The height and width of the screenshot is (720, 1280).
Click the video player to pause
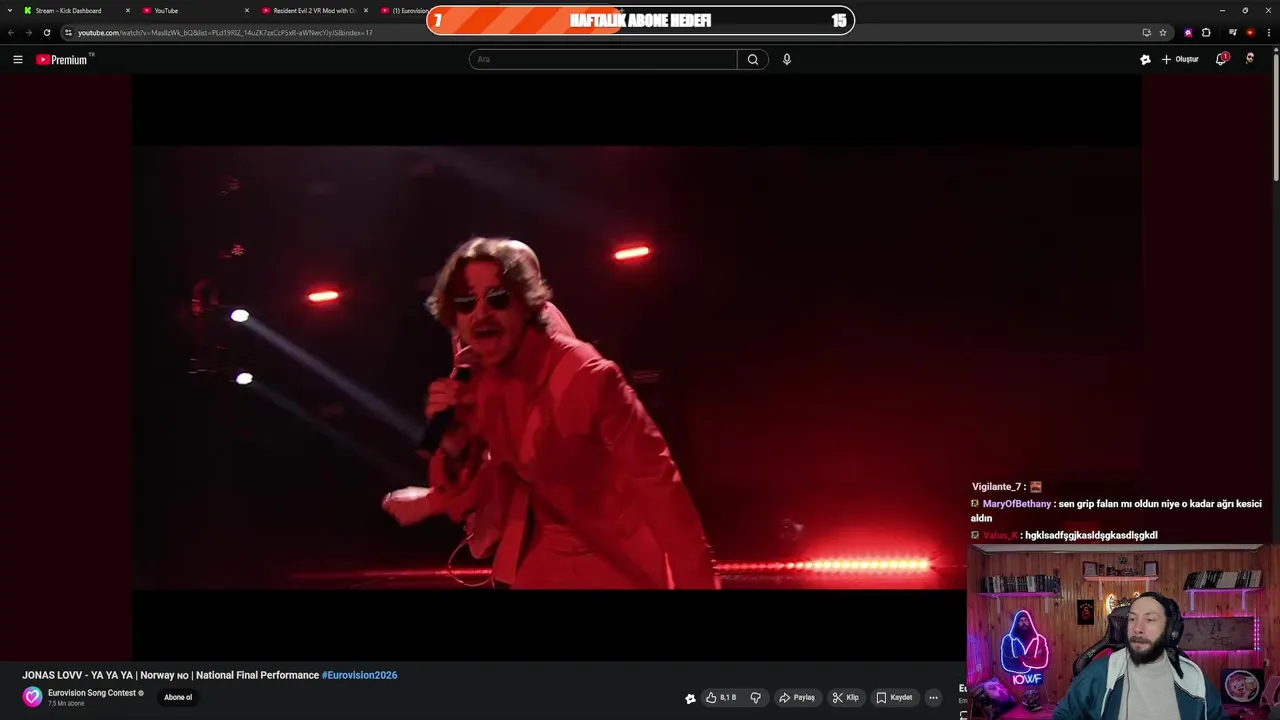pos(637,367)
